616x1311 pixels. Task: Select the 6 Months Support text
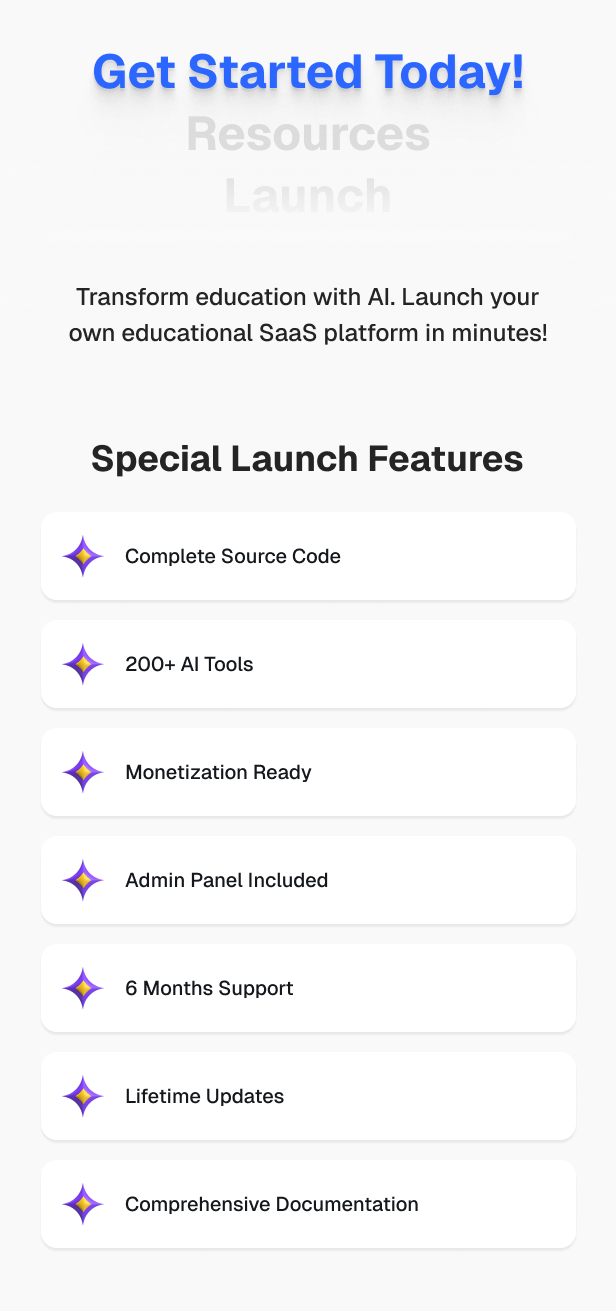coord(209,988)
